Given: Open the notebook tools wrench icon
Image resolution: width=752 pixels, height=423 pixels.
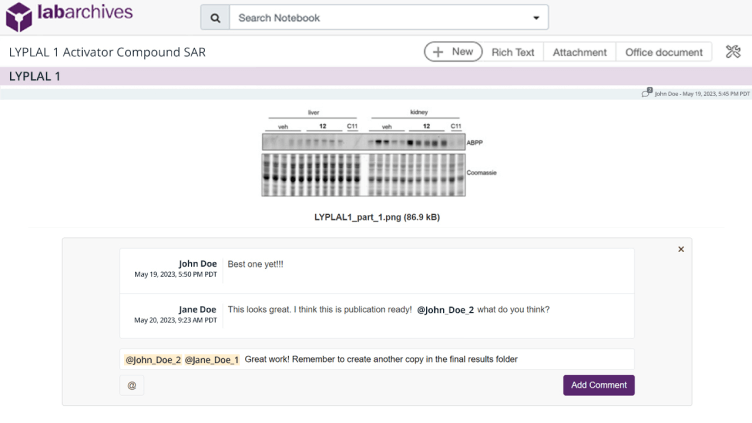Looking at the screenshot, I should [733, 52].
